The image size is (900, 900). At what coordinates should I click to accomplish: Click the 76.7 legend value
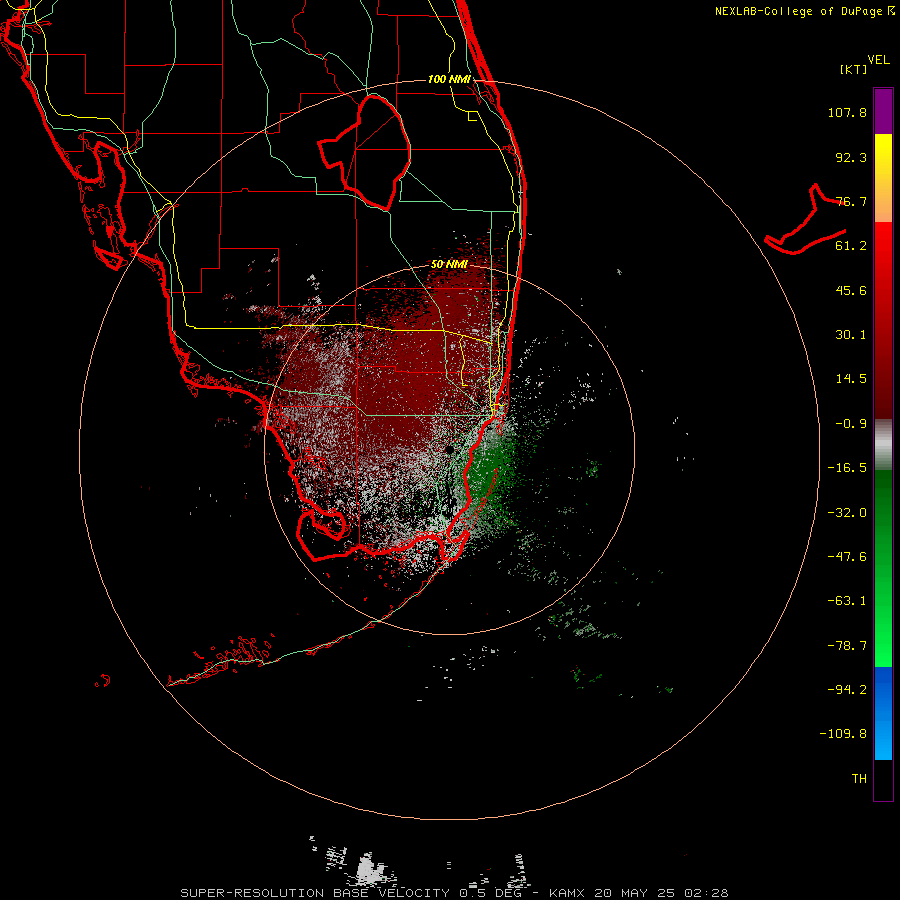coord(851,201)
